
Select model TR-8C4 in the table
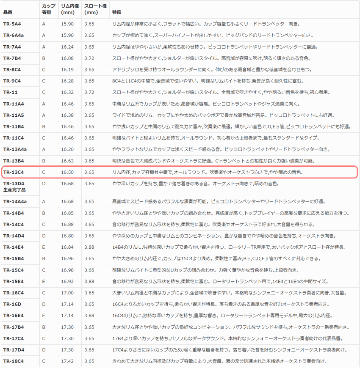(x=12, y=69)
